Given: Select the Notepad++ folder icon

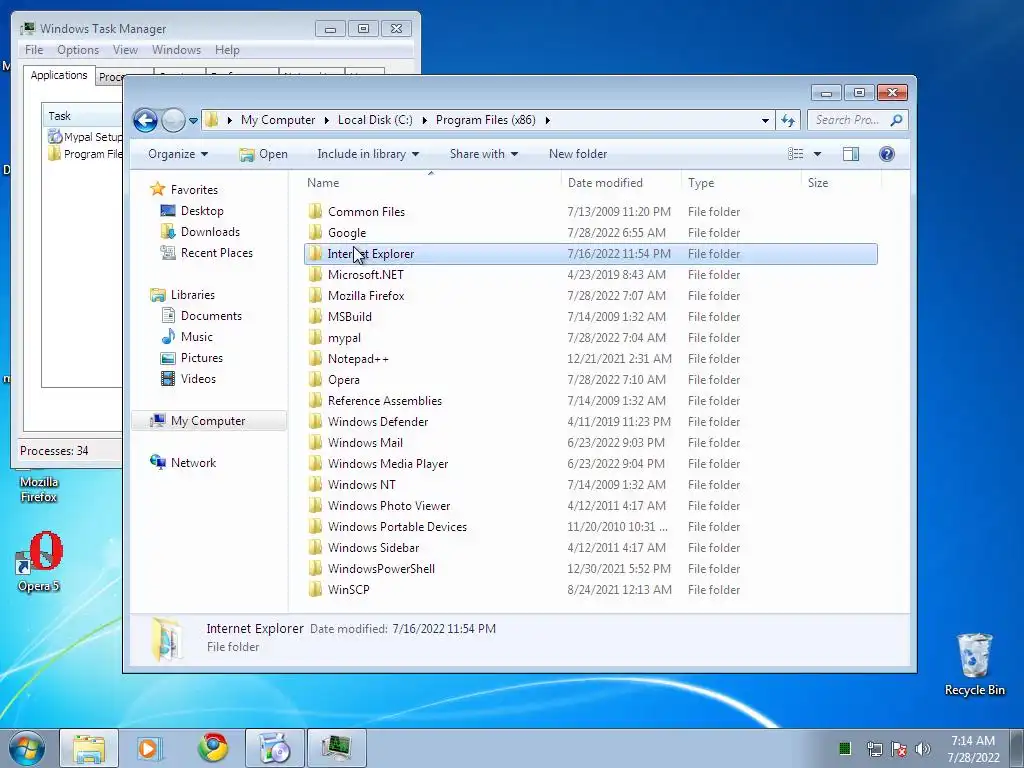Looking at the screenshot, I should click(315, 358).
